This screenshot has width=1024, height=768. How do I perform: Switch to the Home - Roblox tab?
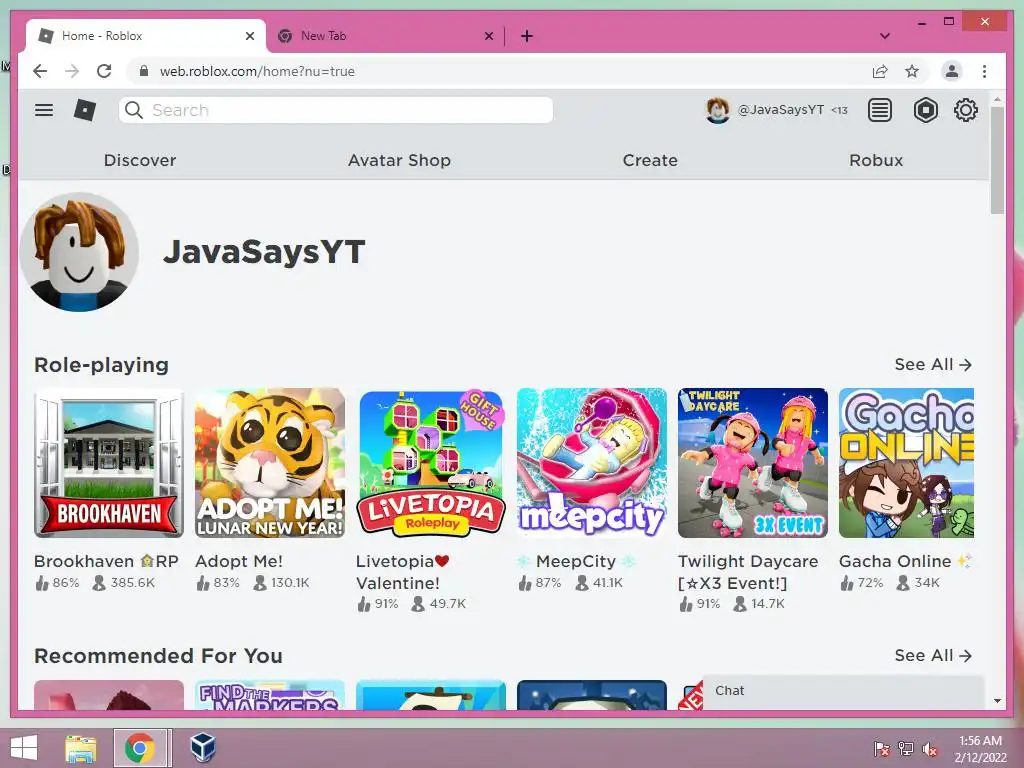coord(145,36)
